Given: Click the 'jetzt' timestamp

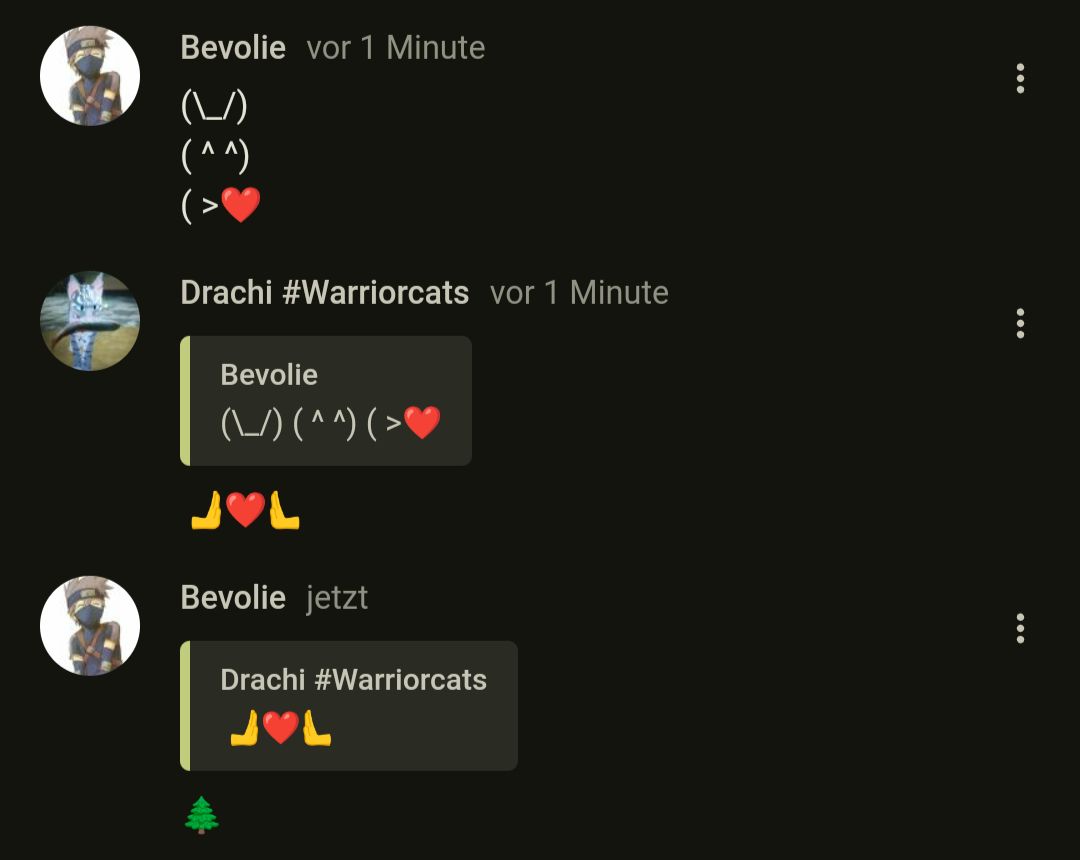Looking at the screenshot, I should point(337,598).
